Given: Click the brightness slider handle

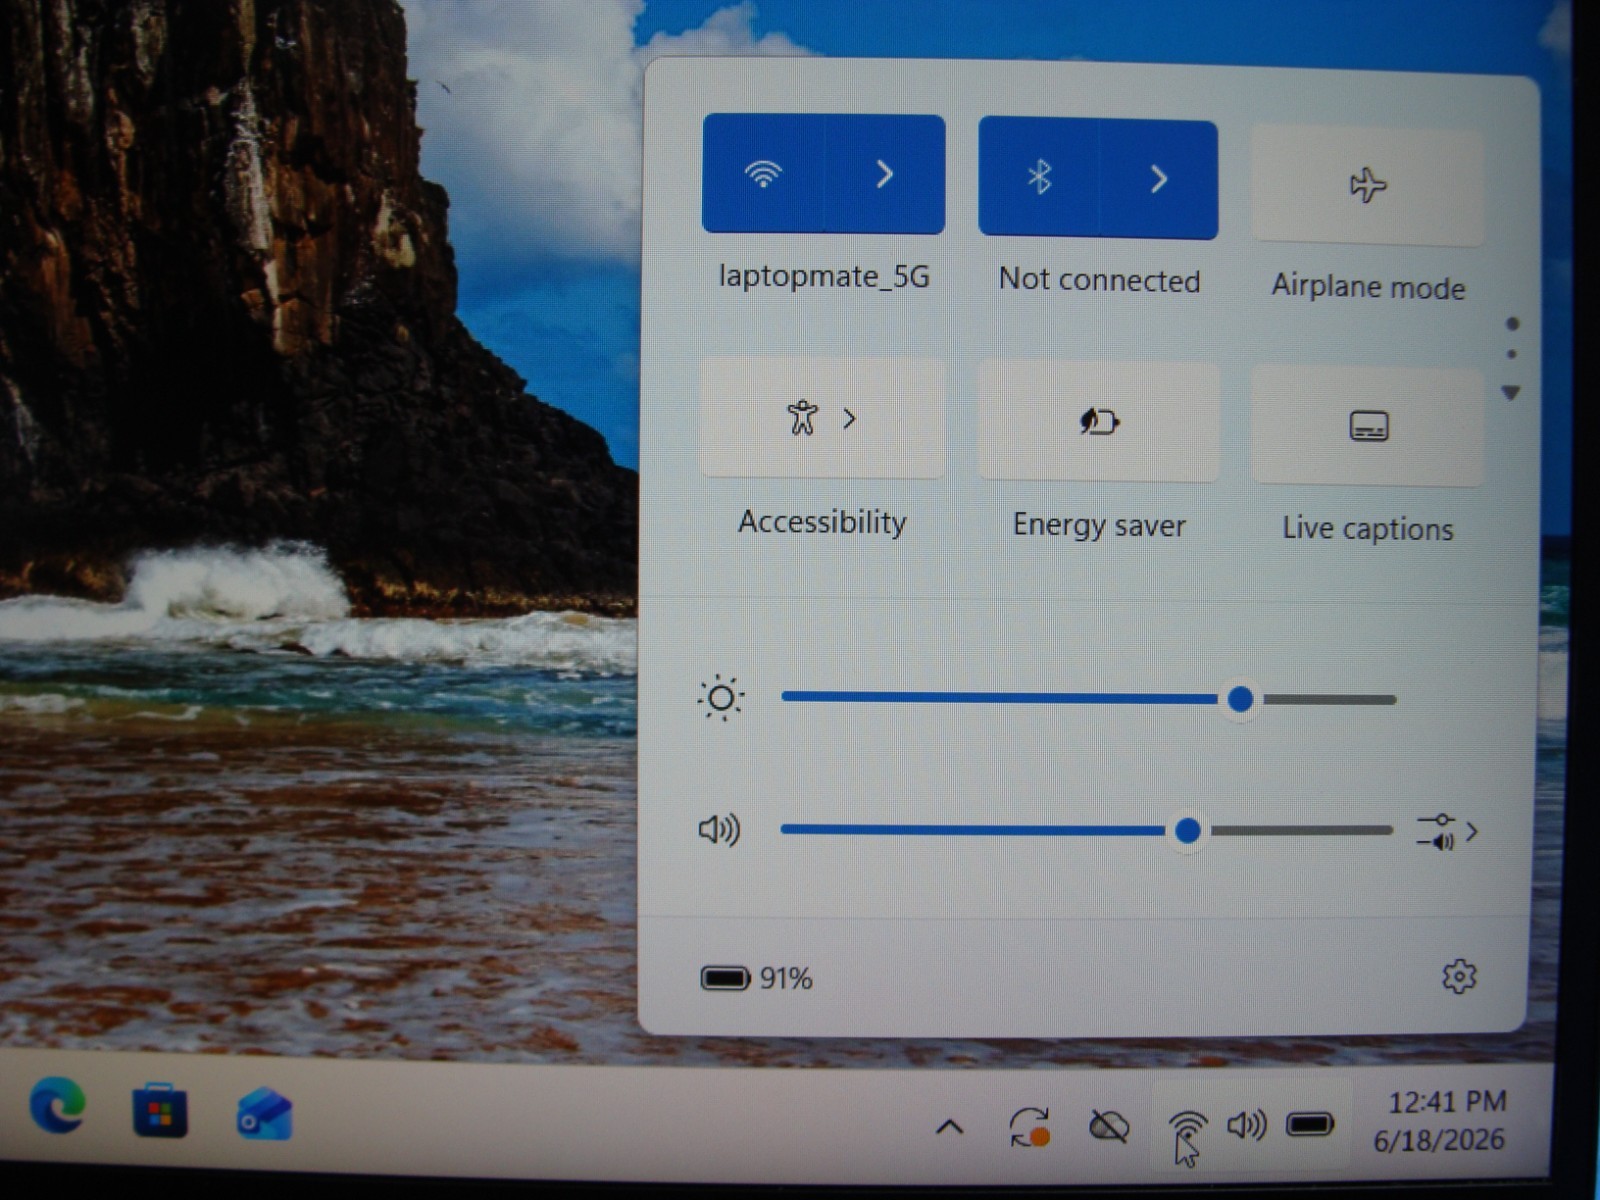Looking at the screenshot, I should coord(1240,699).
